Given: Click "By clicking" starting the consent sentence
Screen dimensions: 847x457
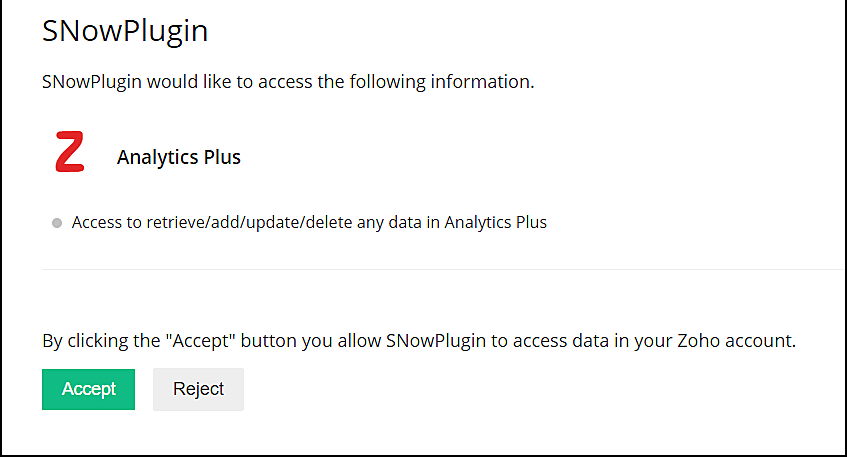Looking at the screenshot, I should tap(84, 341).
